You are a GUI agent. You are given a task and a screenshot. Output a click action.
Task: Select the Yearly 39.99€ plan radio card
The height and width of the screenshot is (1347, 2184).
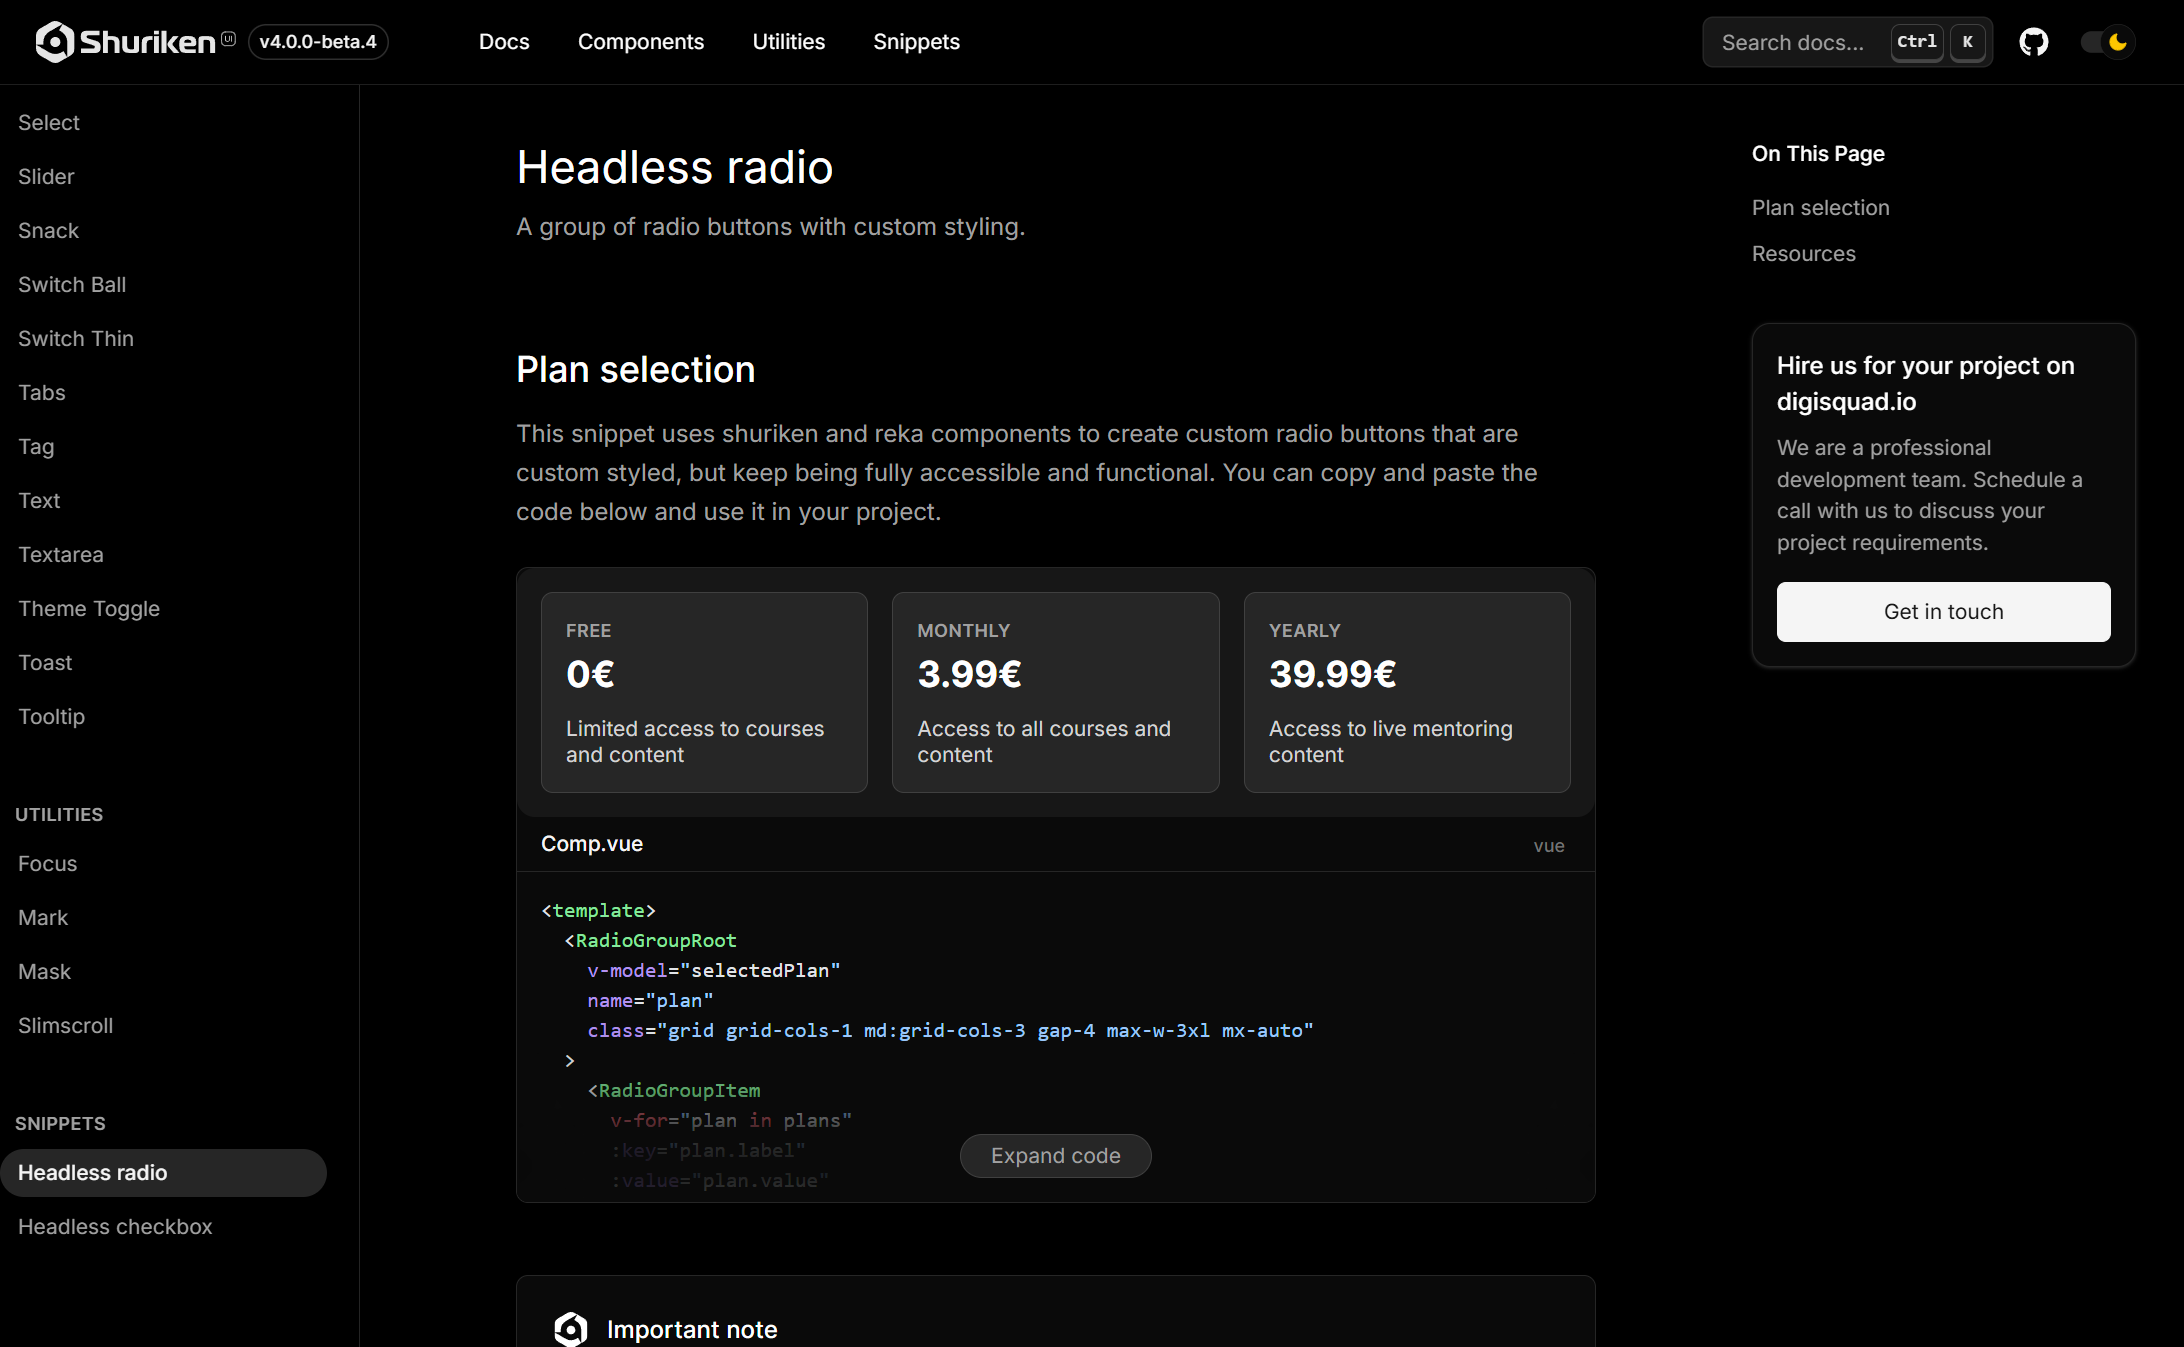tap(1407, 692)
